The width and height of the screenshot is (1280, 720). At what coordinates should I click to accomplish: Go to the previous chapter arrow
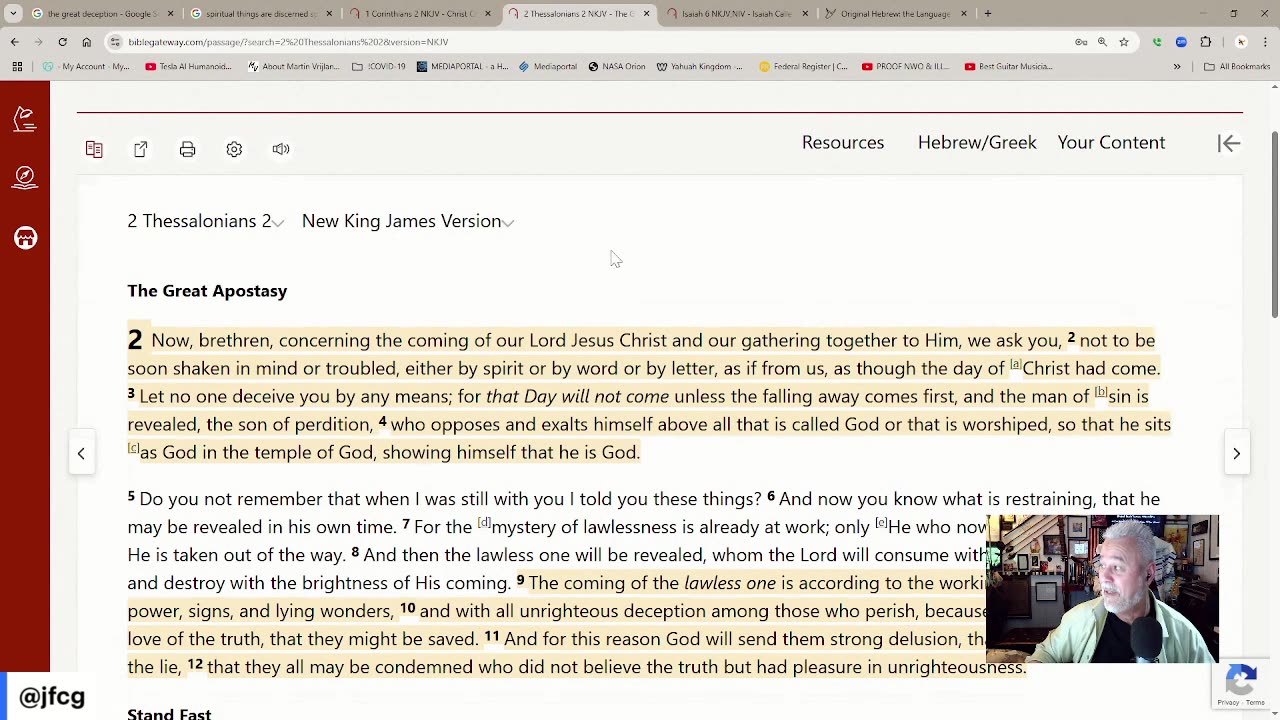click(81, 454)
